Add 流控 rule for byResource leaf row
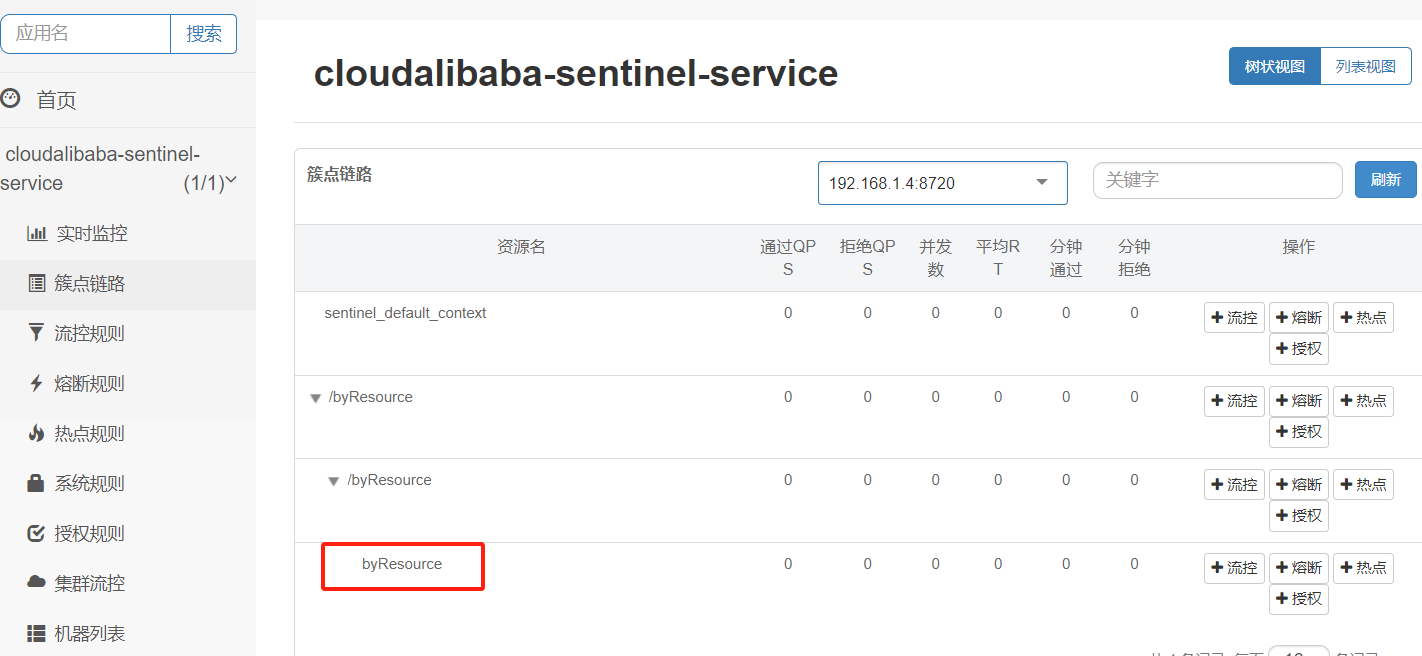Image resolution: width=1422 pixels, height=656 pixels. [1235, 567]
